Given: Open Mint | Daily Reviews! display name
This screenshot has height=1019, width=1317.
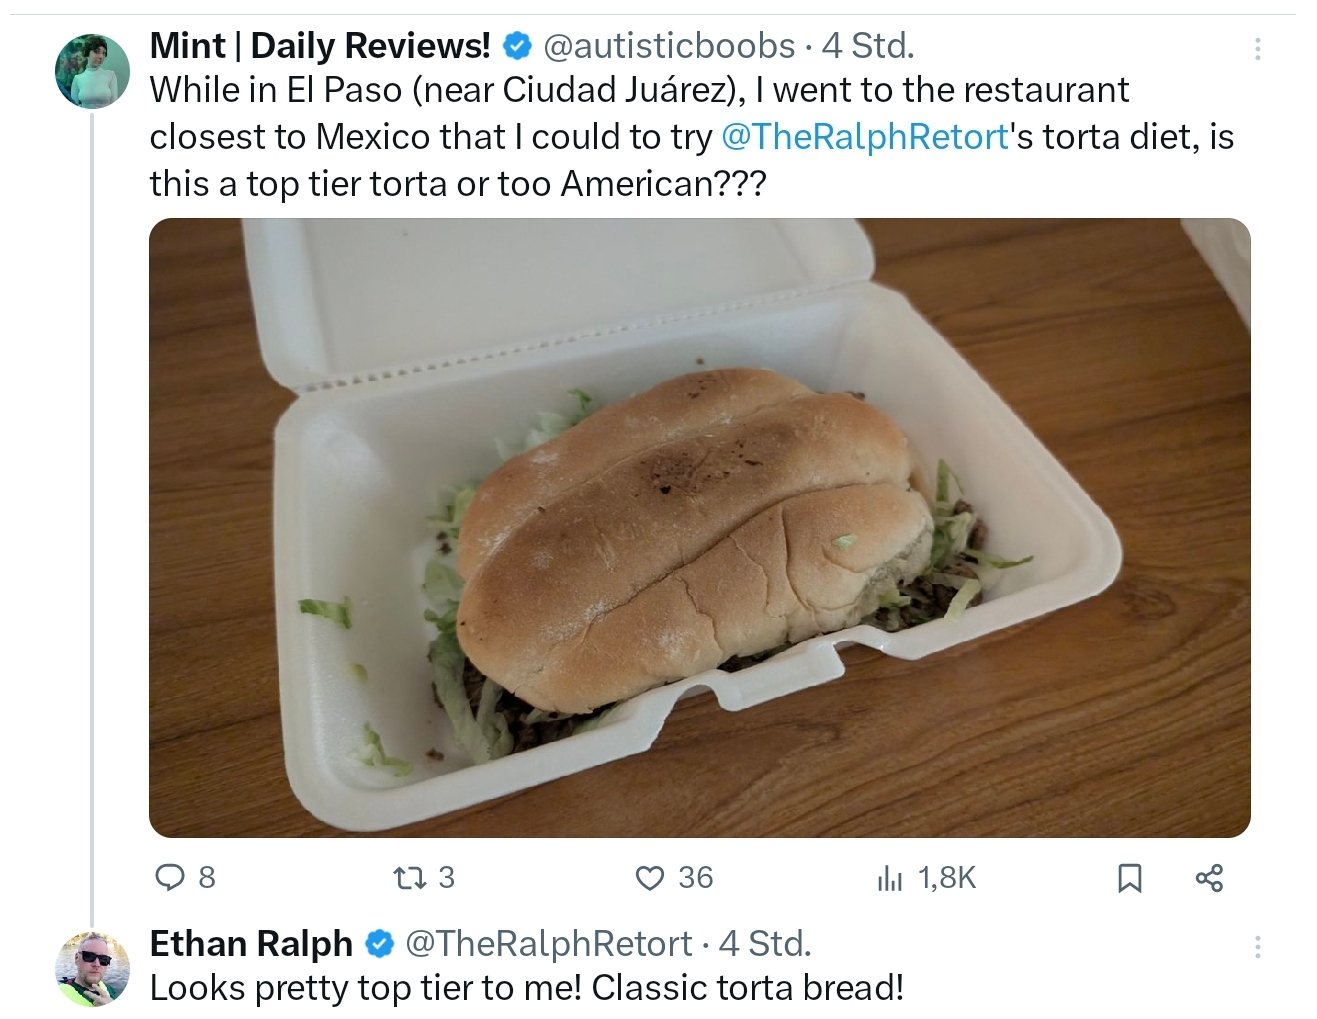Looking at the screenshot, I should click(320, 45).
